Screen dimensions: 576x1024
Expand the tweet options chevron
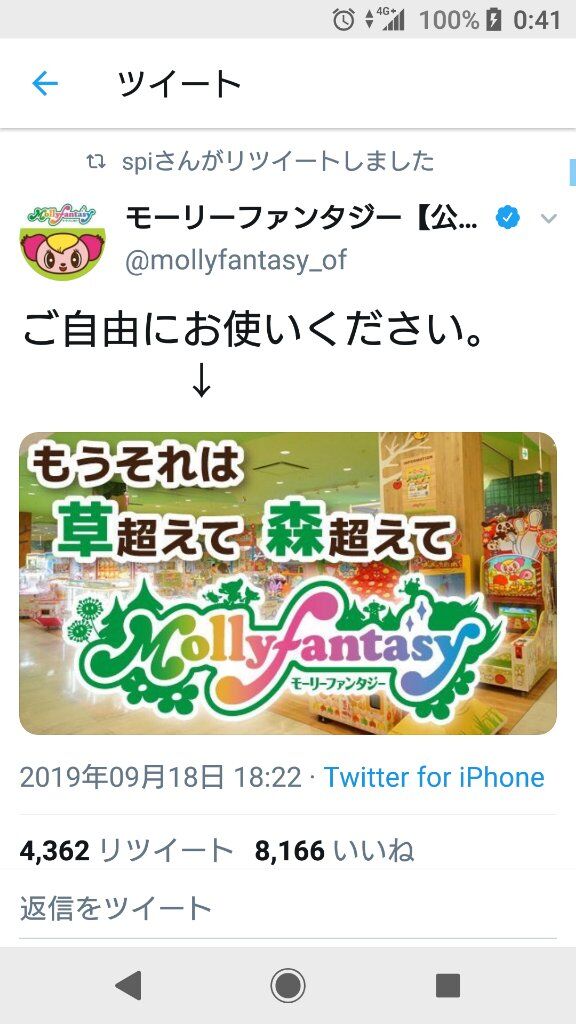549,219
